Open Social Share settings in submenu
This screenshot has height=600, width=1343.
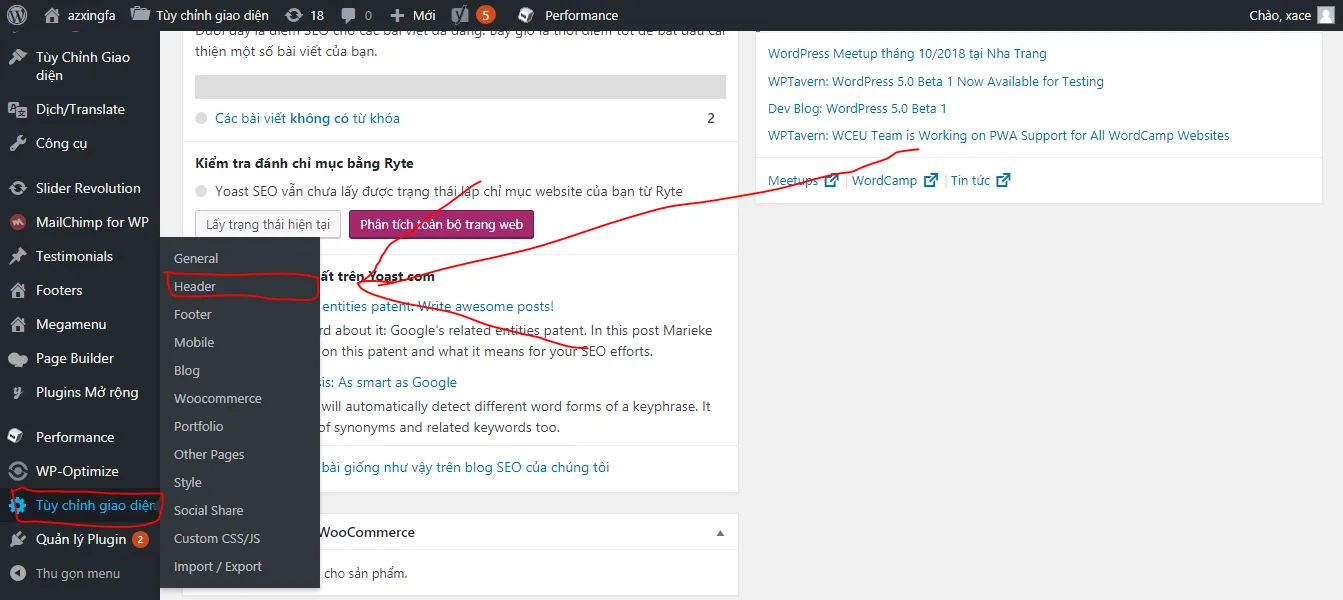pos(209,510)
